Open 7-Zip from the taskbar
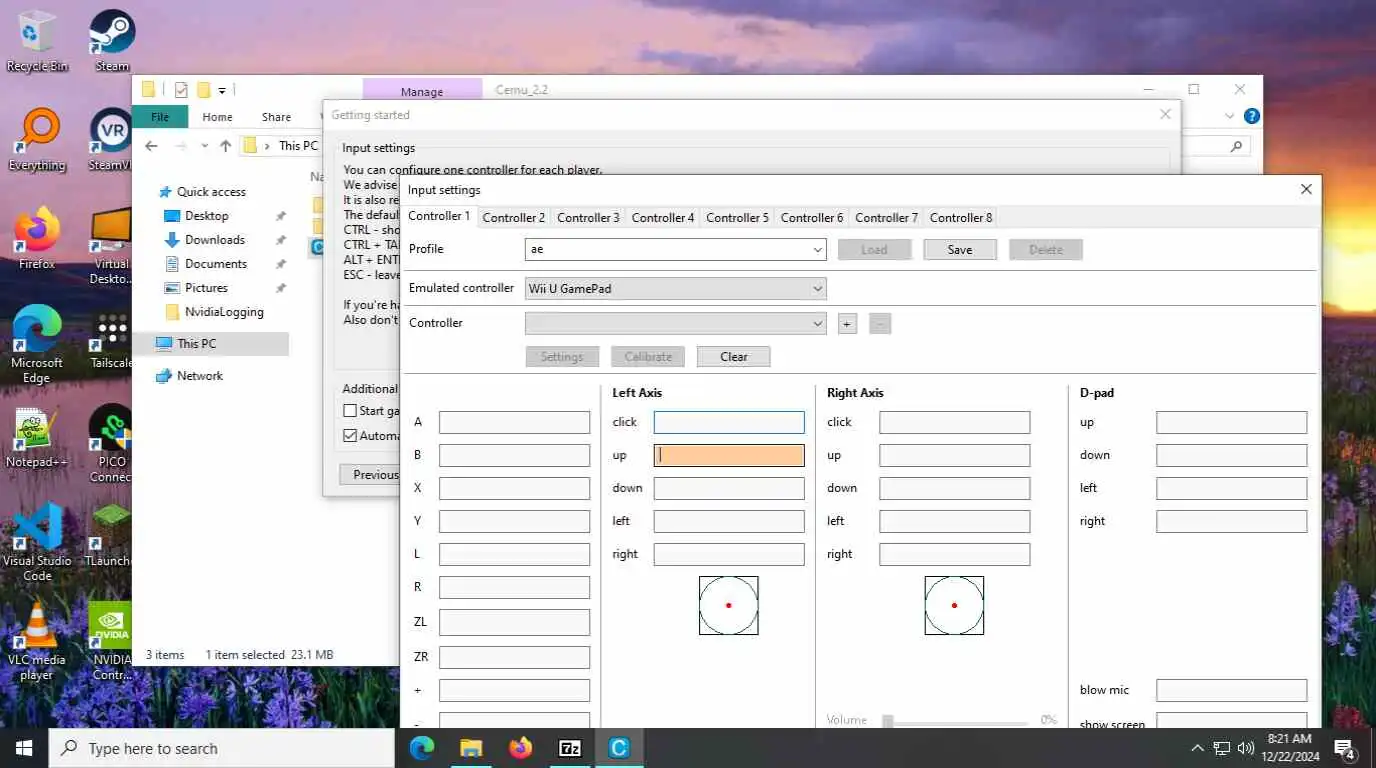Image resolution: width=1376 pixels, height=768 pixels. (570, 748)
